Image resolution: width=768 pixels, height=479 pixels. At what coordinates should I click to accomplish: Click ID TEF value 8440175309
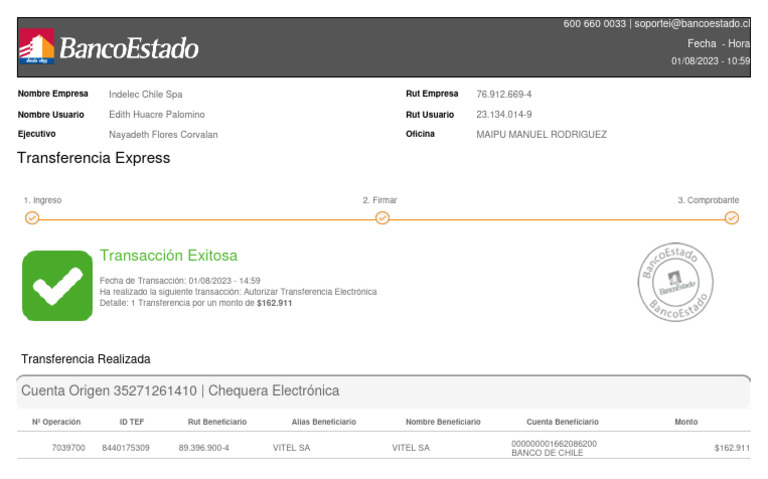point(125,448)
